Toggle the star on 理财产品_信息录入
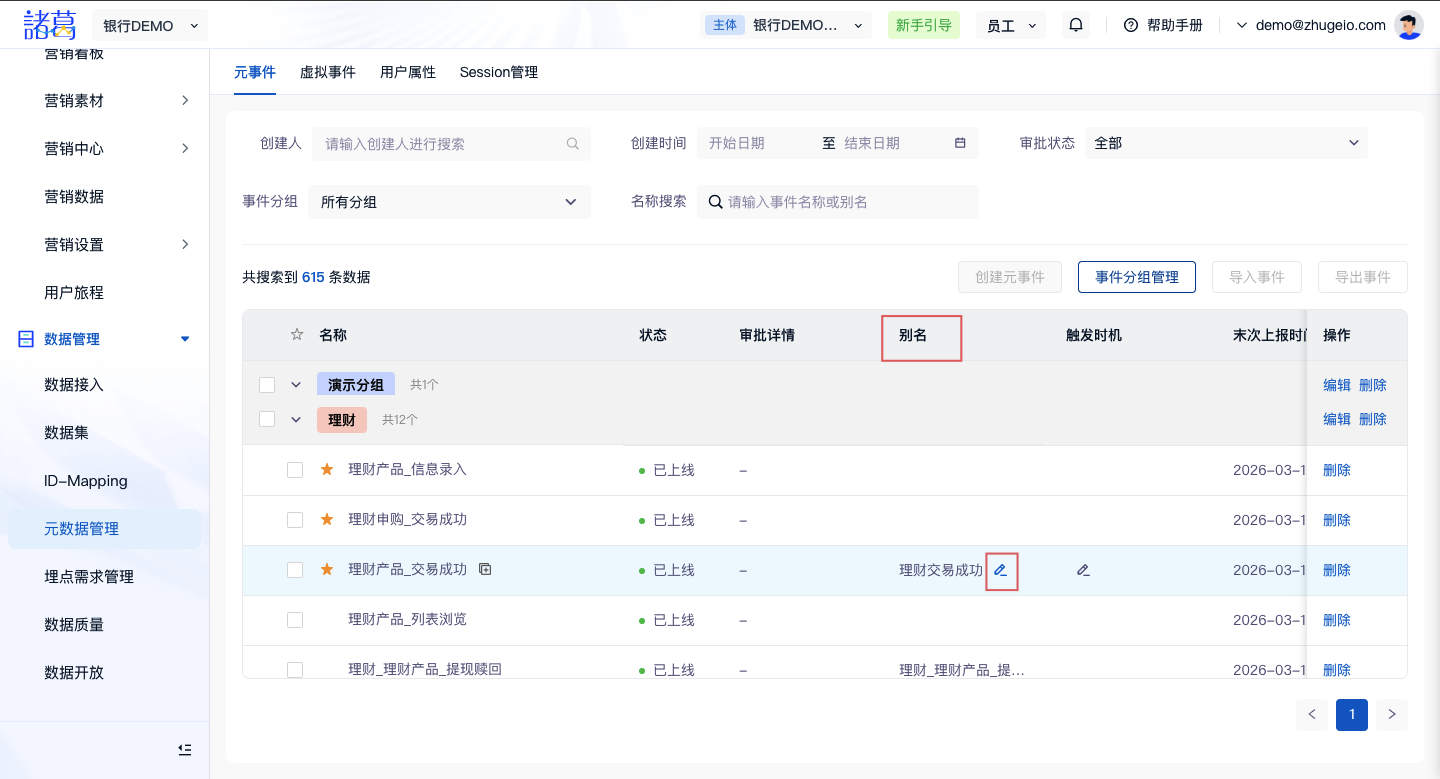The height and width of the screenshot is (779, 1440). (326, 470)
